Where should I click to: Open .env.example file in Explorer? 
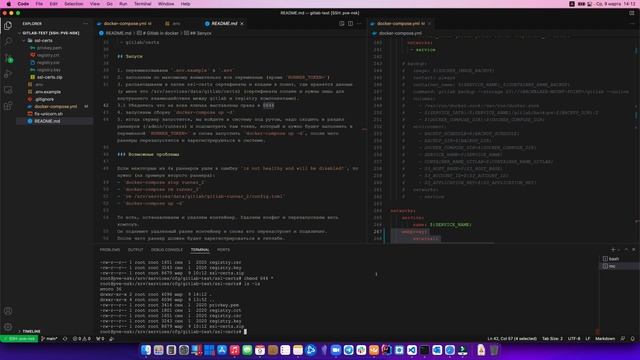(x=55, y=92)
